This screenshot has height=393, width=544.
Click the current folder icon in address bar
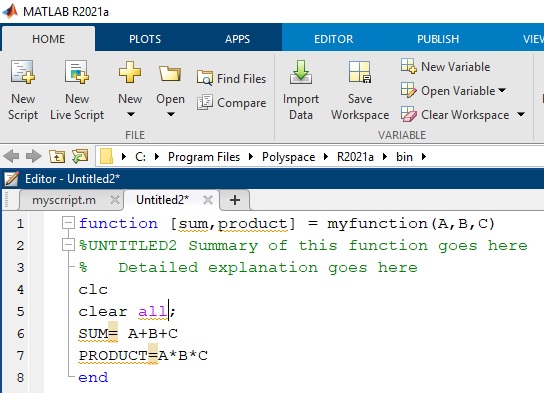pyautogui.click(x=107, y=156)
